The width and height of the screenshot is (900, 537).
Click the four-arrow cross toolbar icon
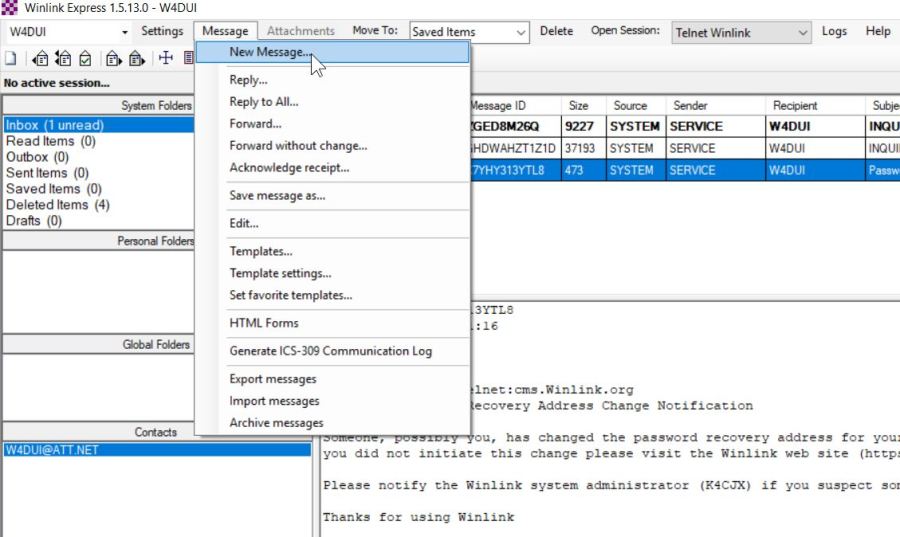tap(166, 58)
